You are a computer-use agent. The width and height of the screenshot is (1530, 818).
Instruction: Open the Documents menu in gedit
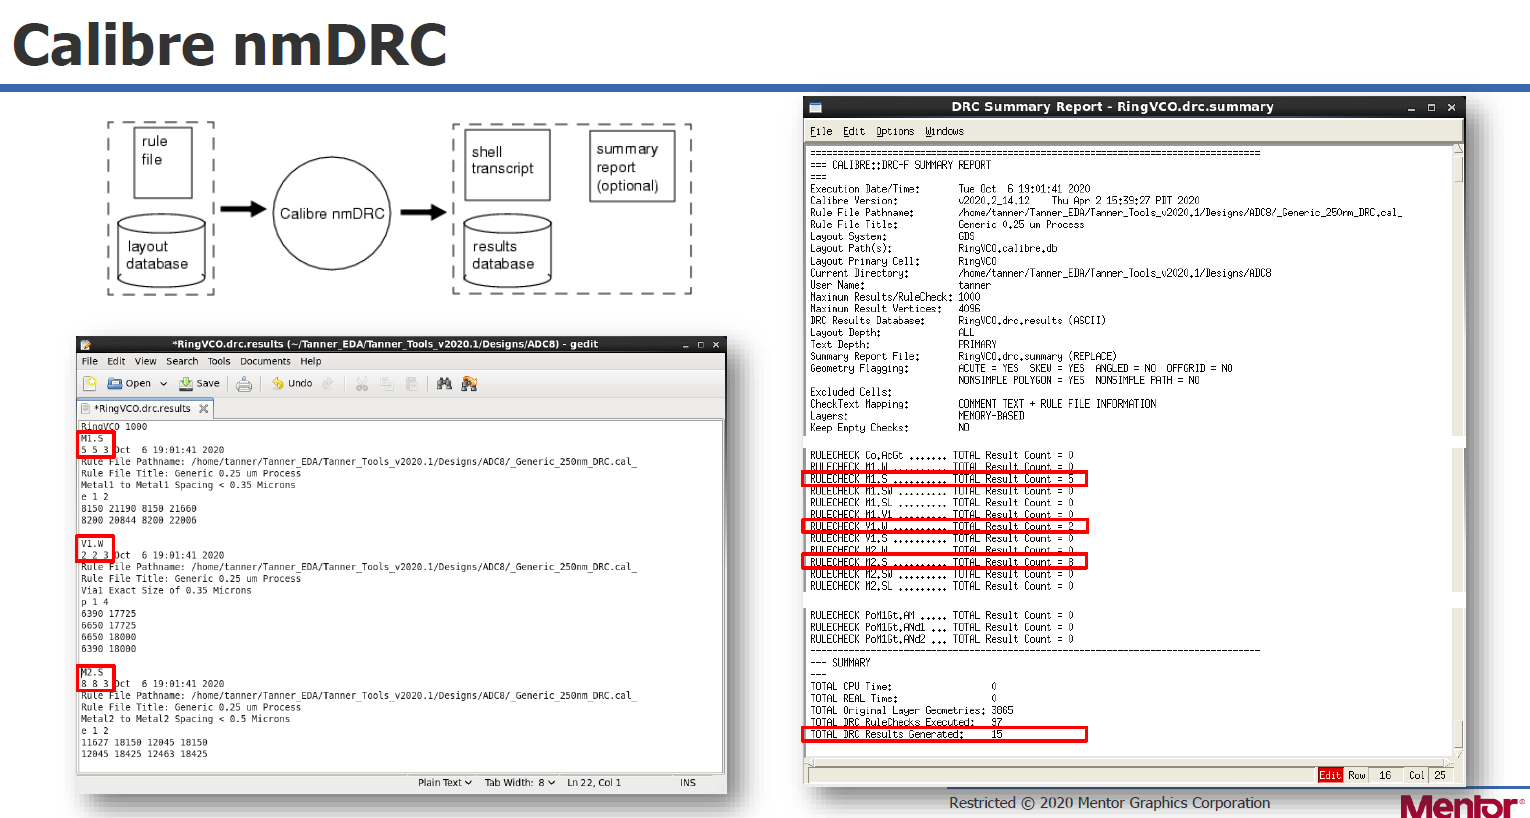point(265,361)
